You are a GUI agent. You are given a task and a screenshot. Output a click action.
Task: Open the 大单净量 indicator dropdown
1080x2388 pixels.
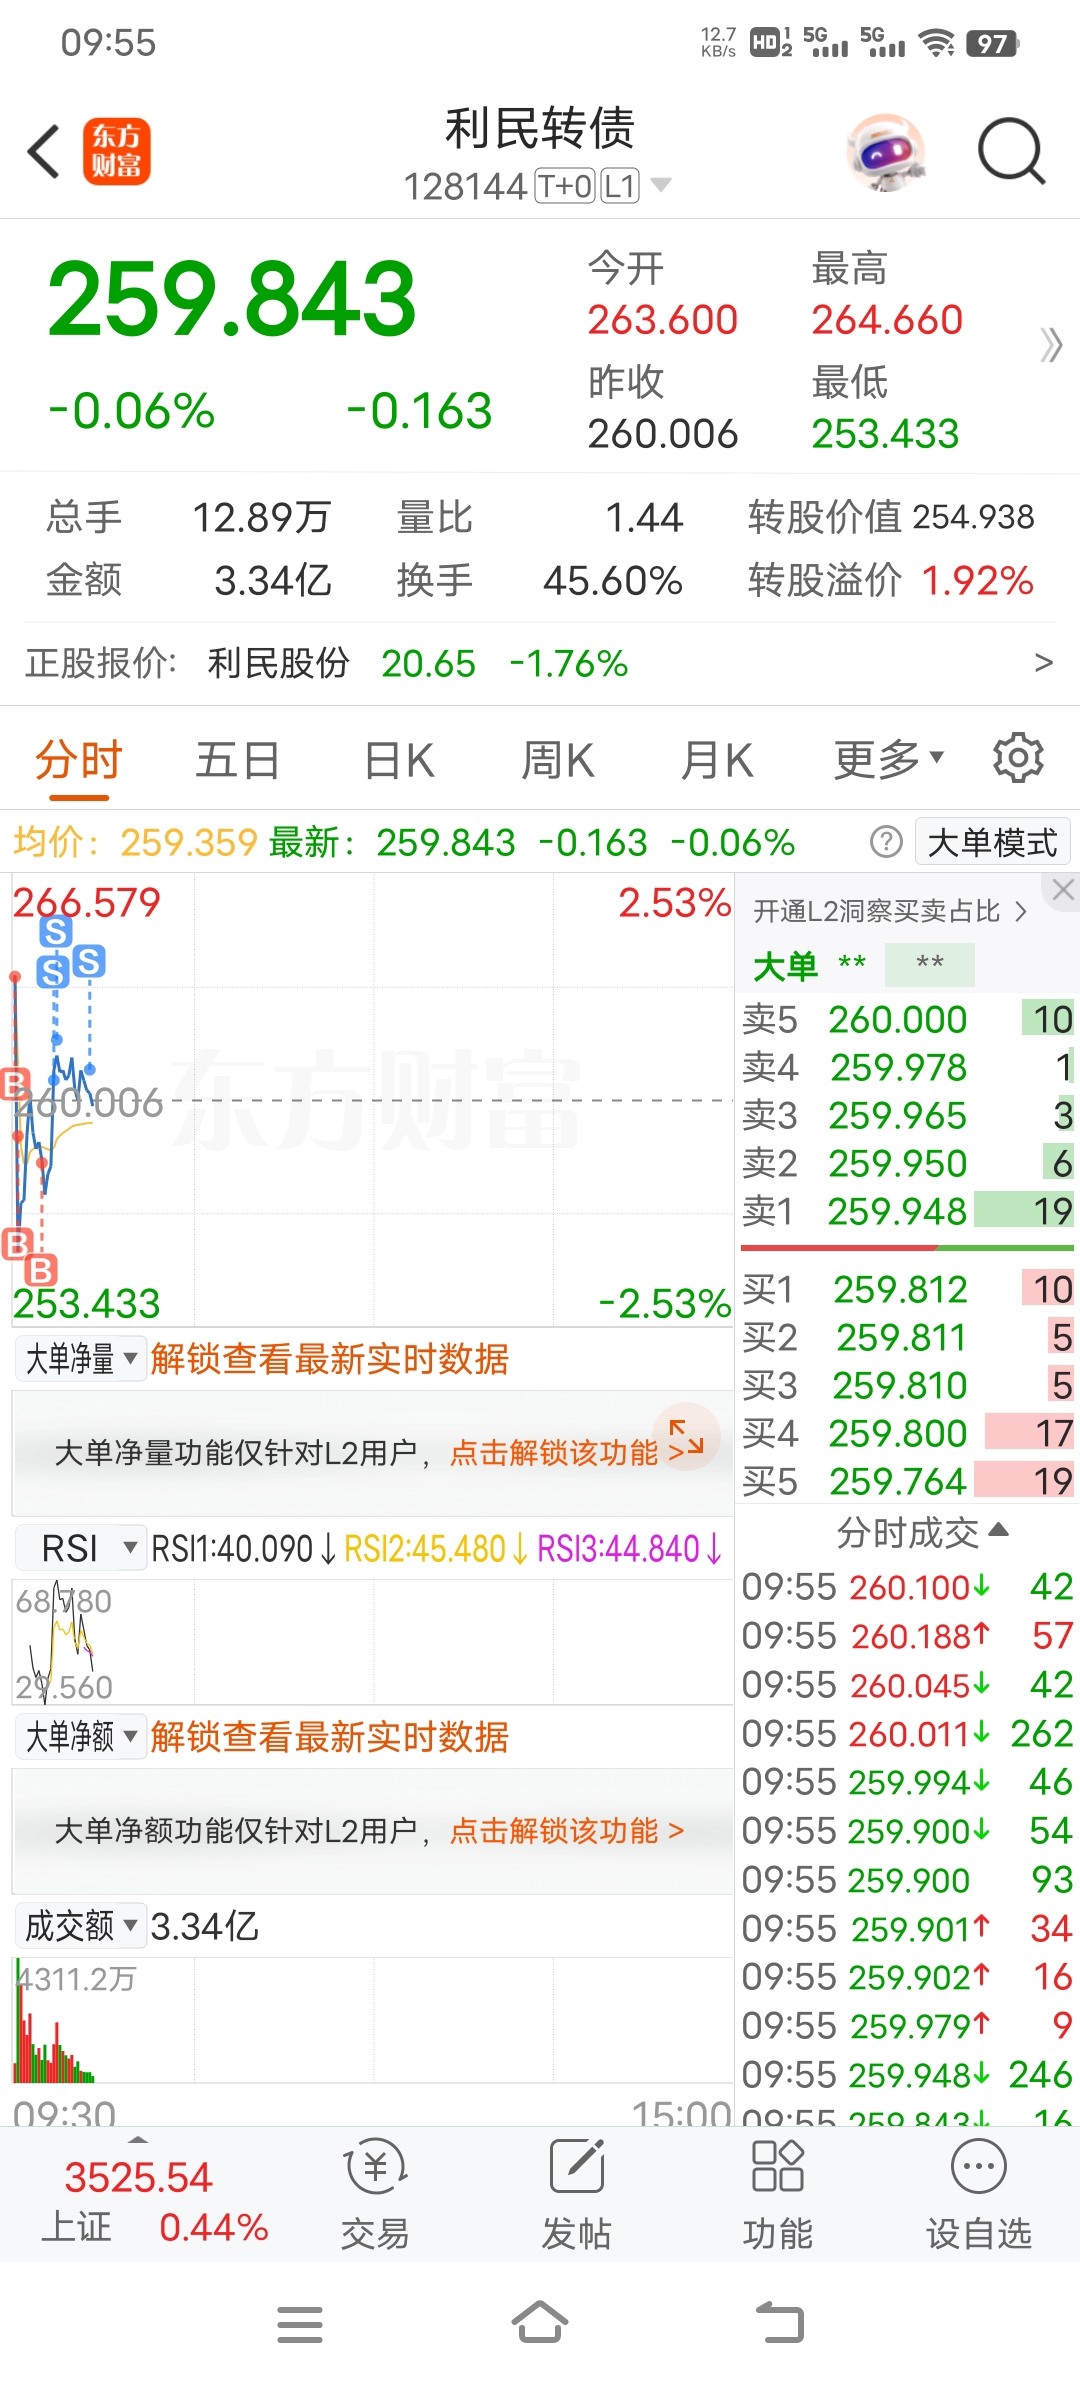81,1359
